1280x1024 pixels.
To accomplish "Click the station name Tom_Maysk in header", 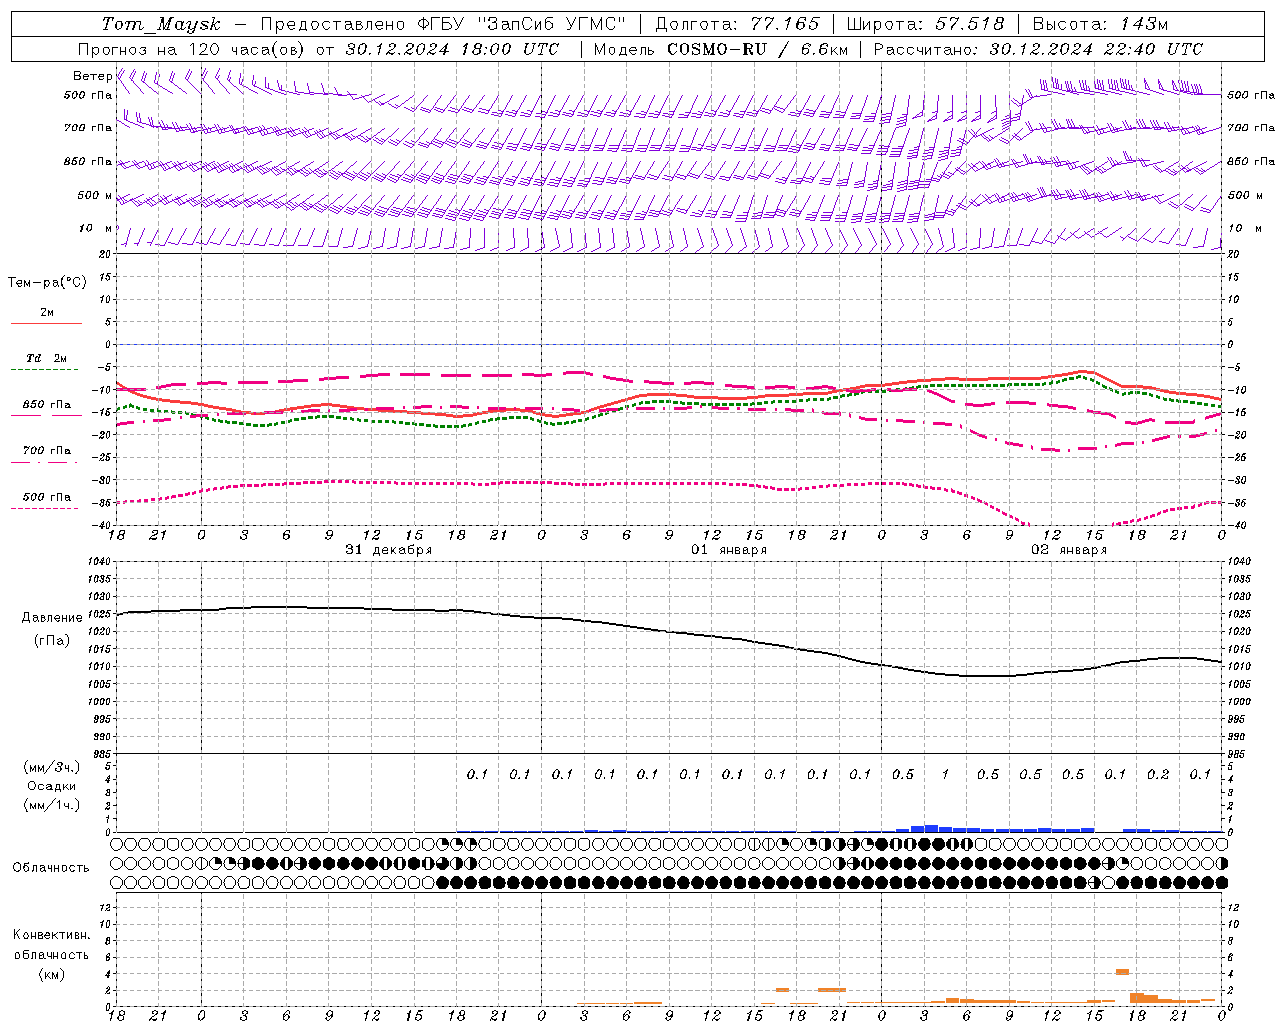I will (161, 24).
